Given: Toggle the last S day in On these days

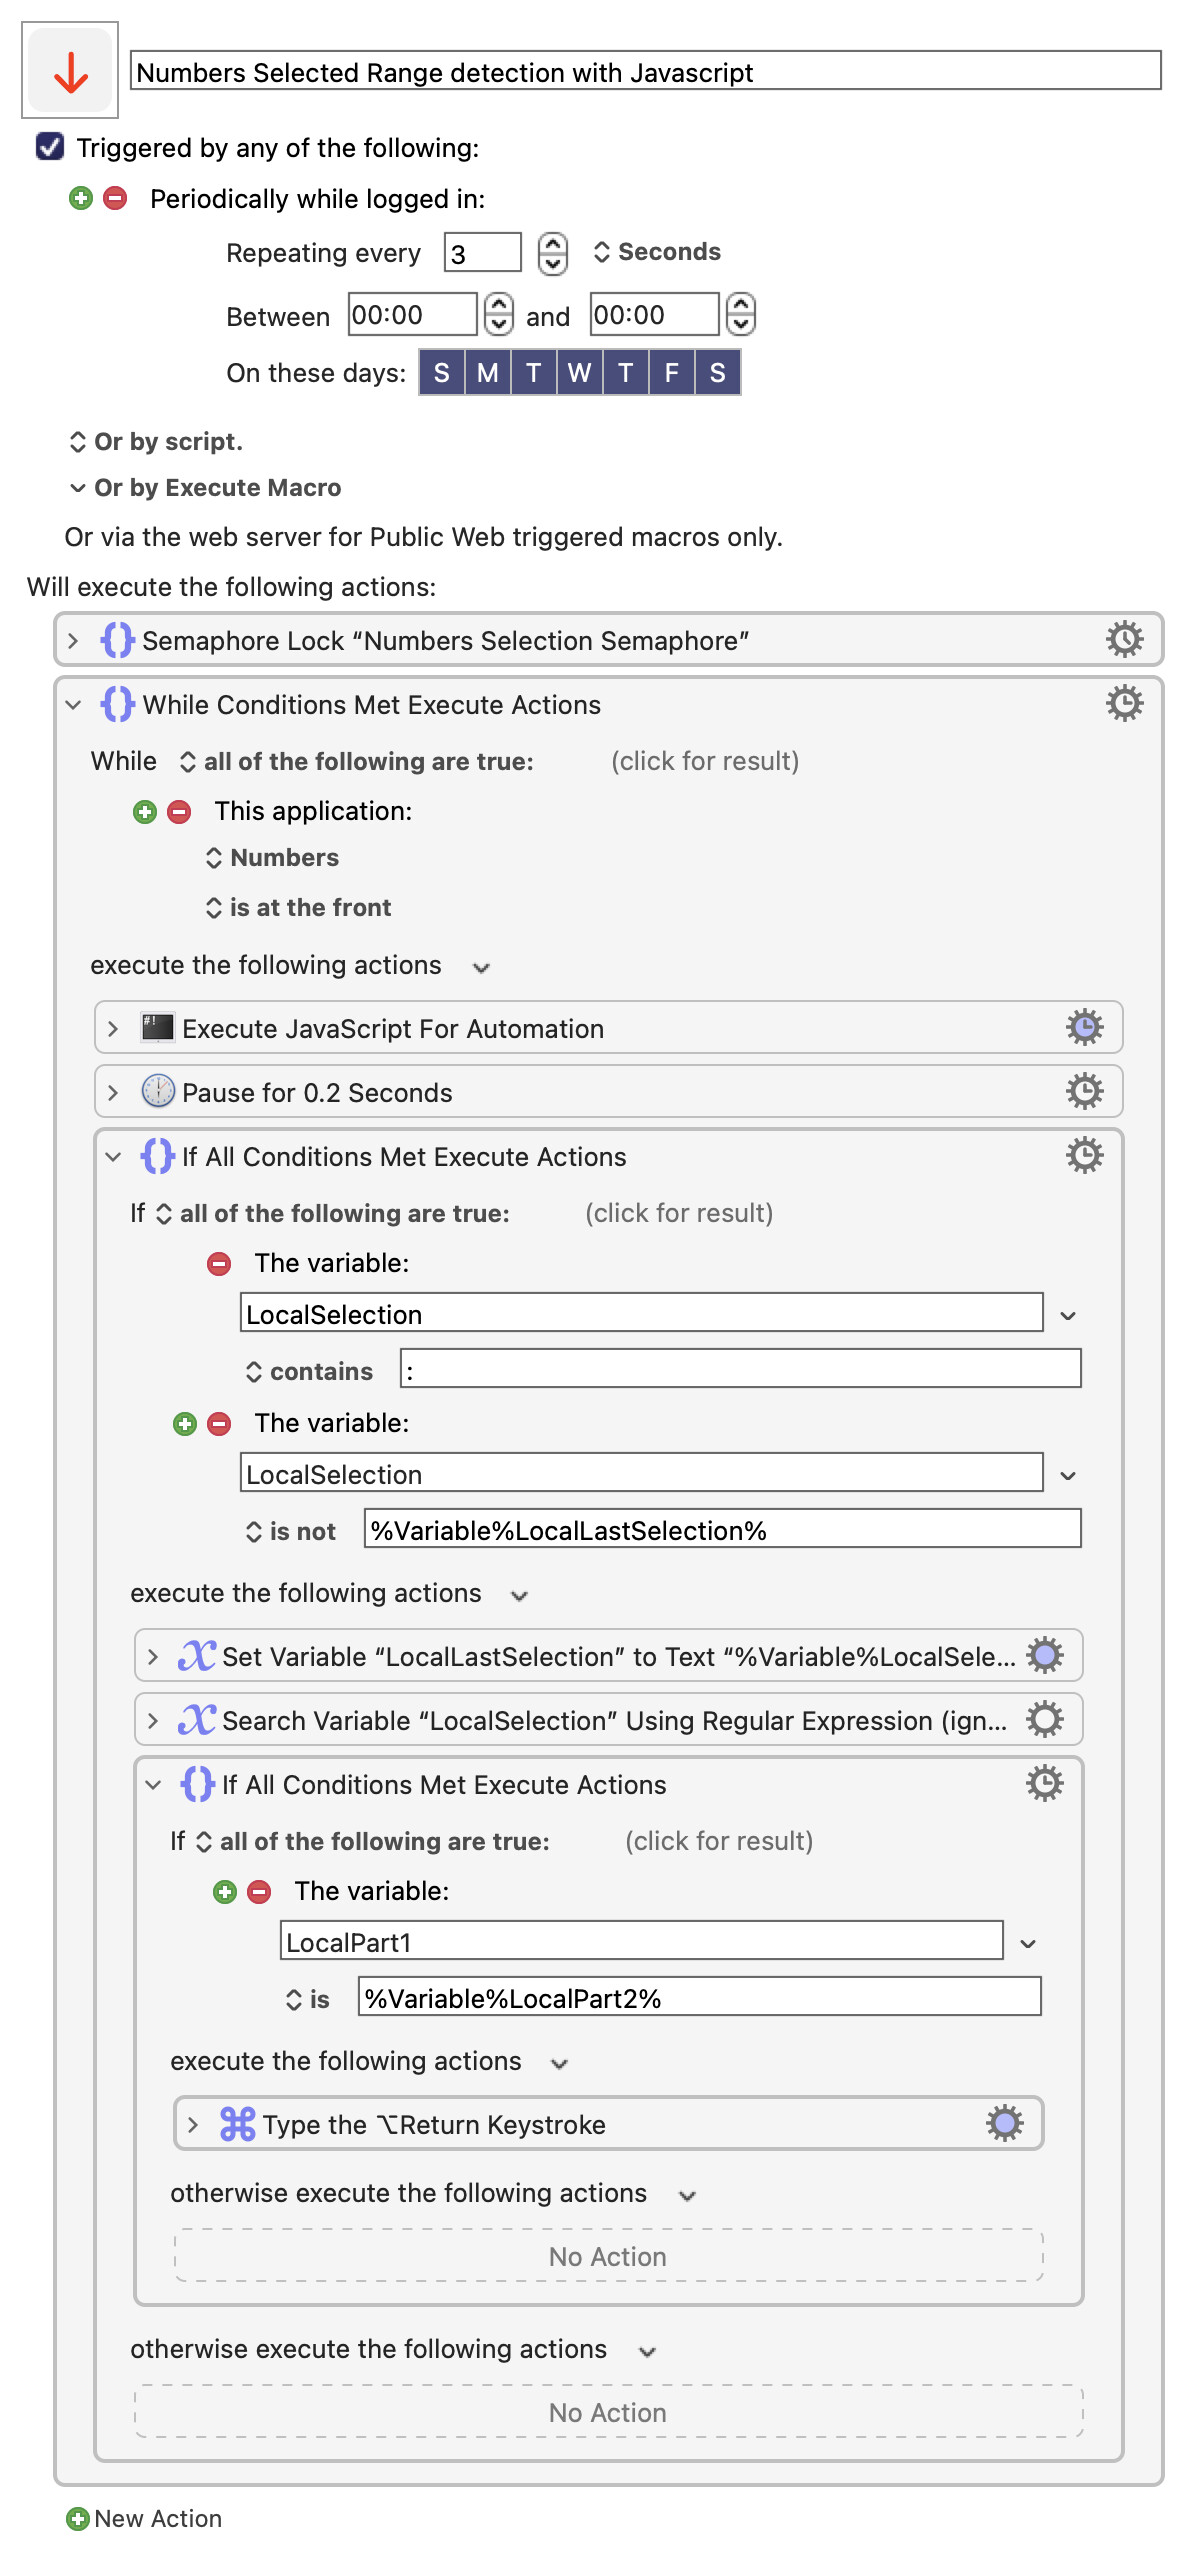Looking at the screenshot, I should [718, 372].
